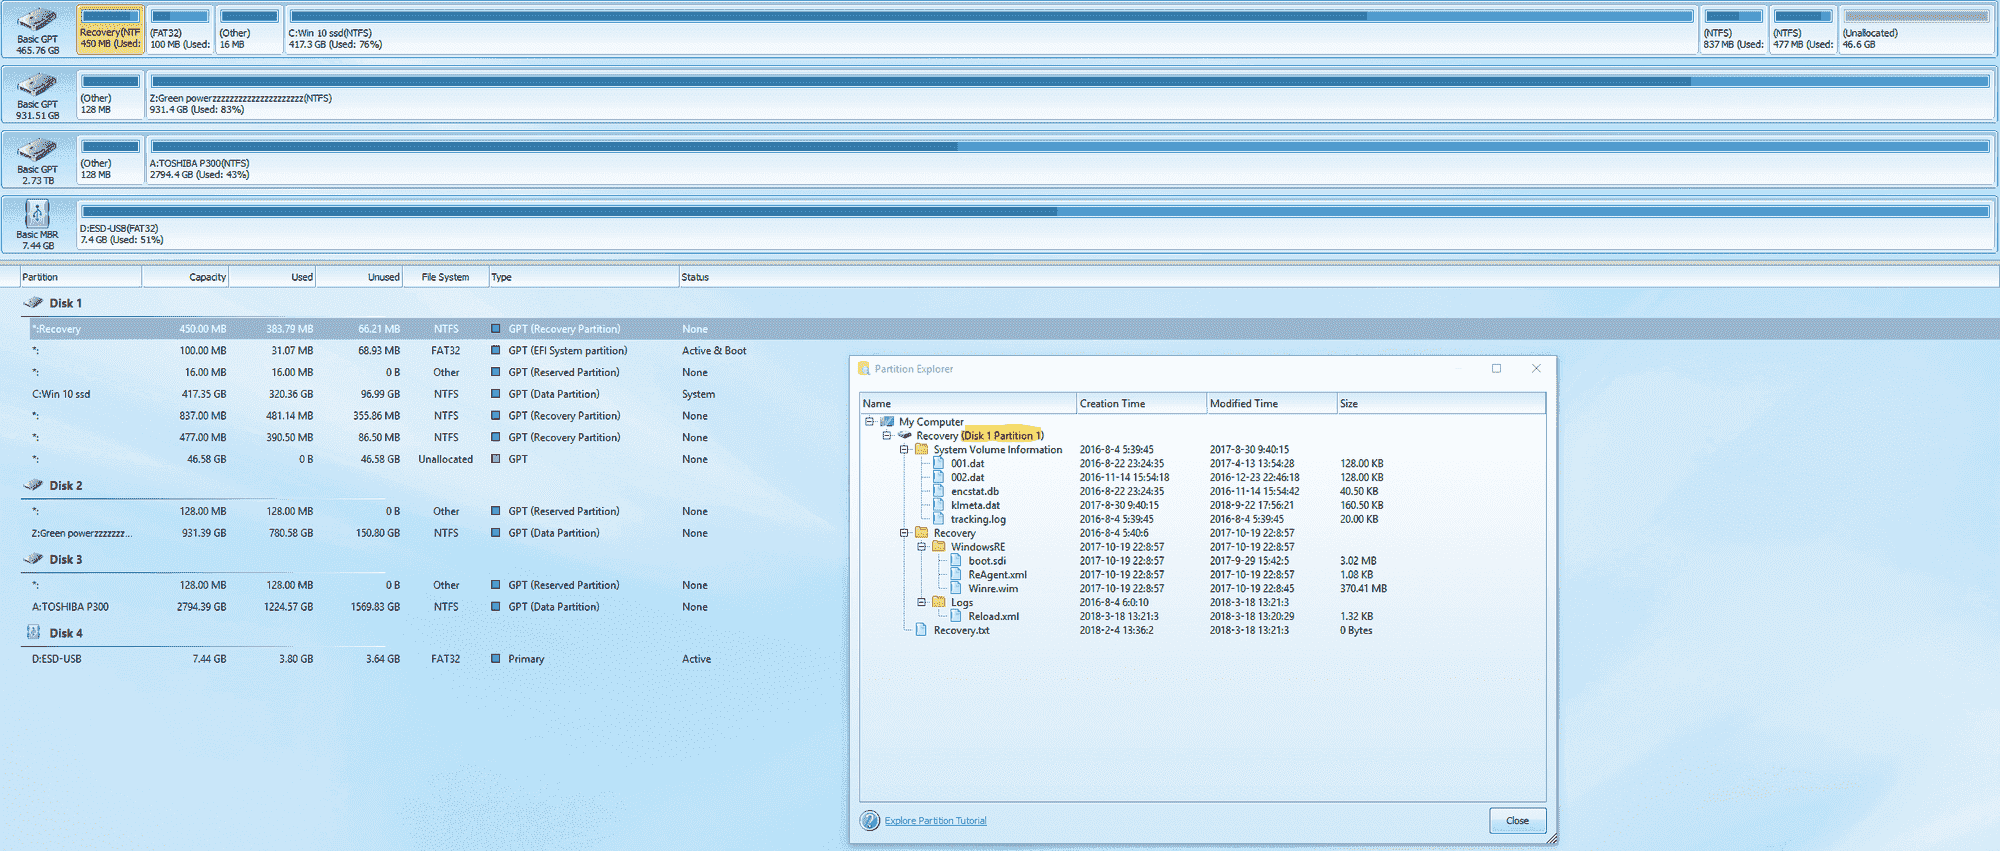This screenshot has height=851, width=2000.
Task: Select the highlighted Recovery 450 MB block in the disk map
Action: (x=110, y=29)
